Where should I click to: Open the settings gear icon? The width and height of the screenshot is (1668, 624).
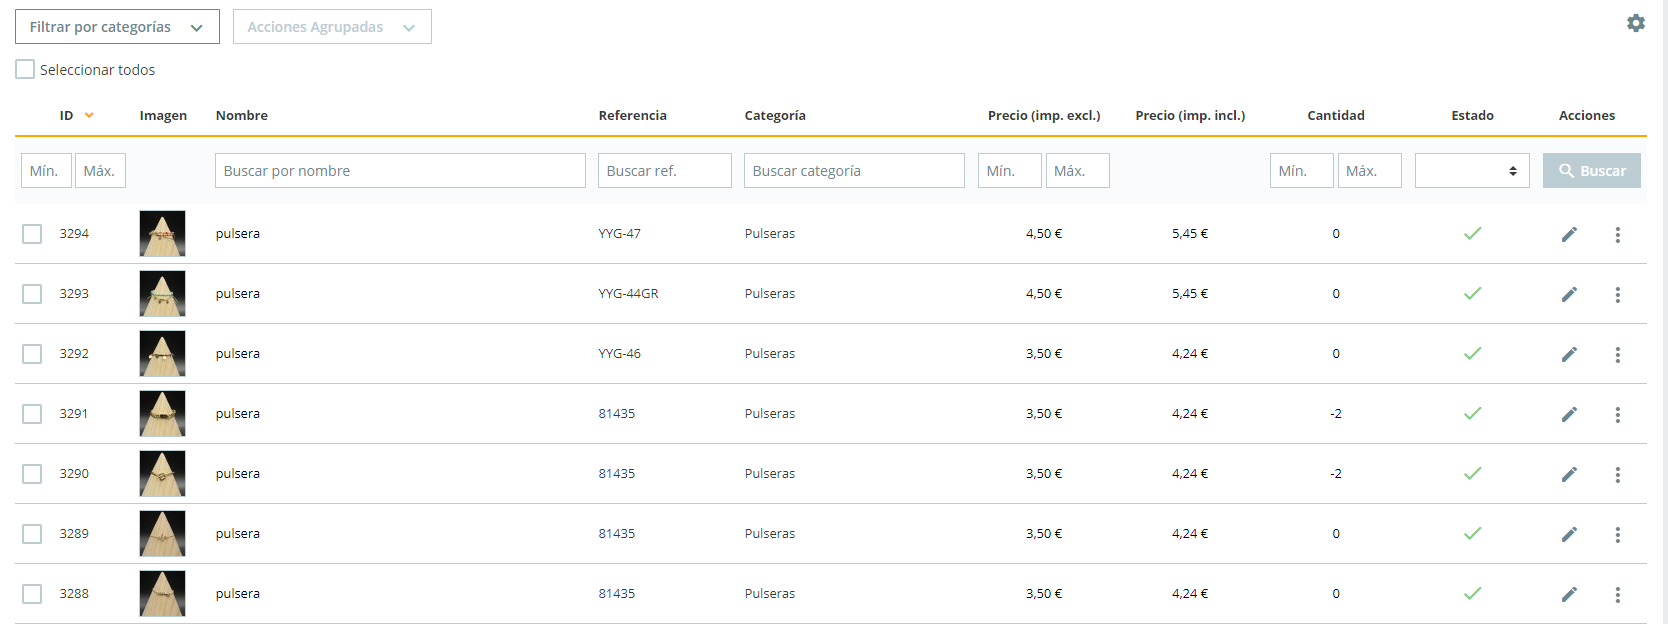[1636, 23]
